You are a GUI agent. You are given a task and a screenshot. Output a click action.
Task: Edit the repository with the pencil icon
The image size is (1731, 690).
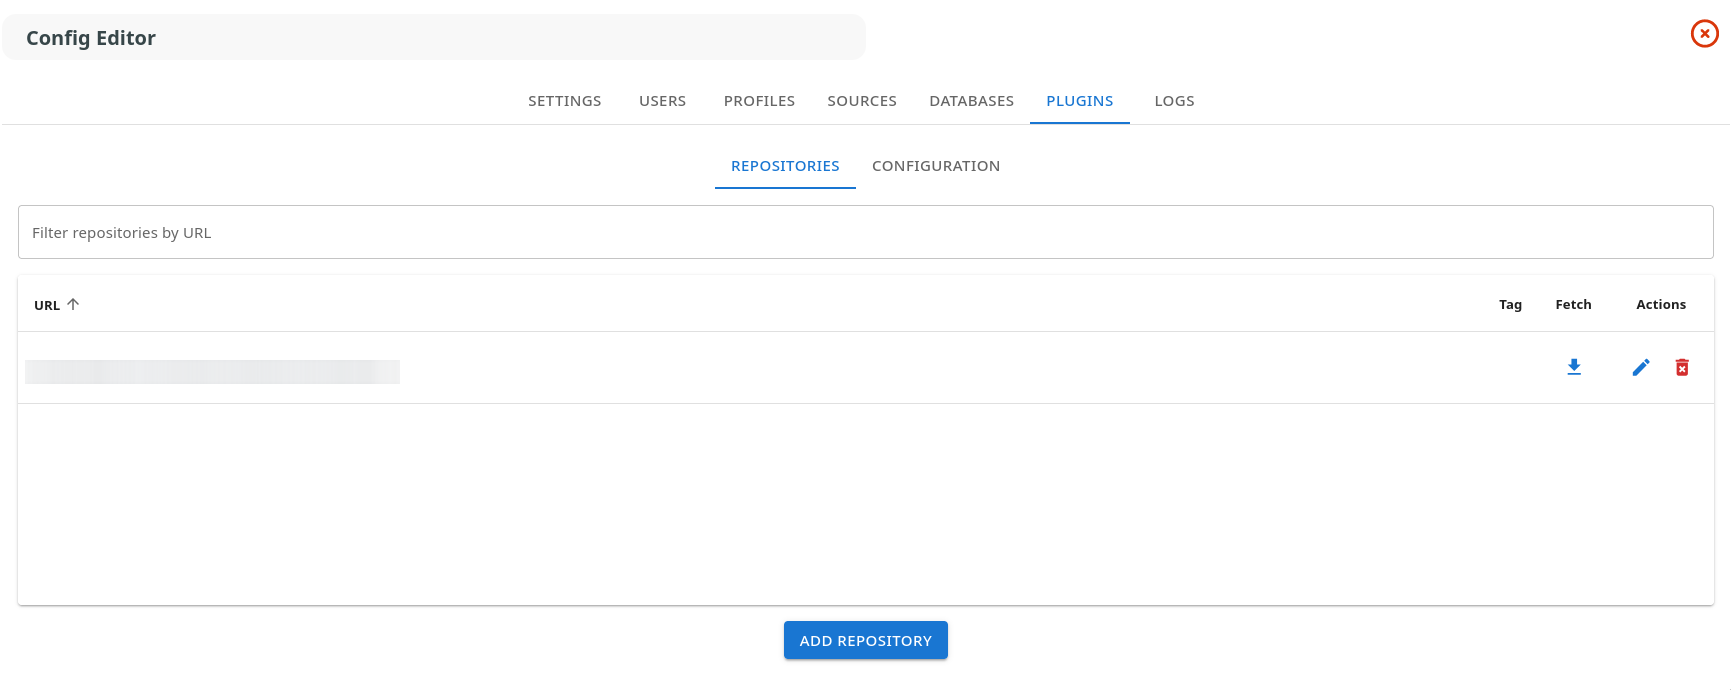[1641, 367]
